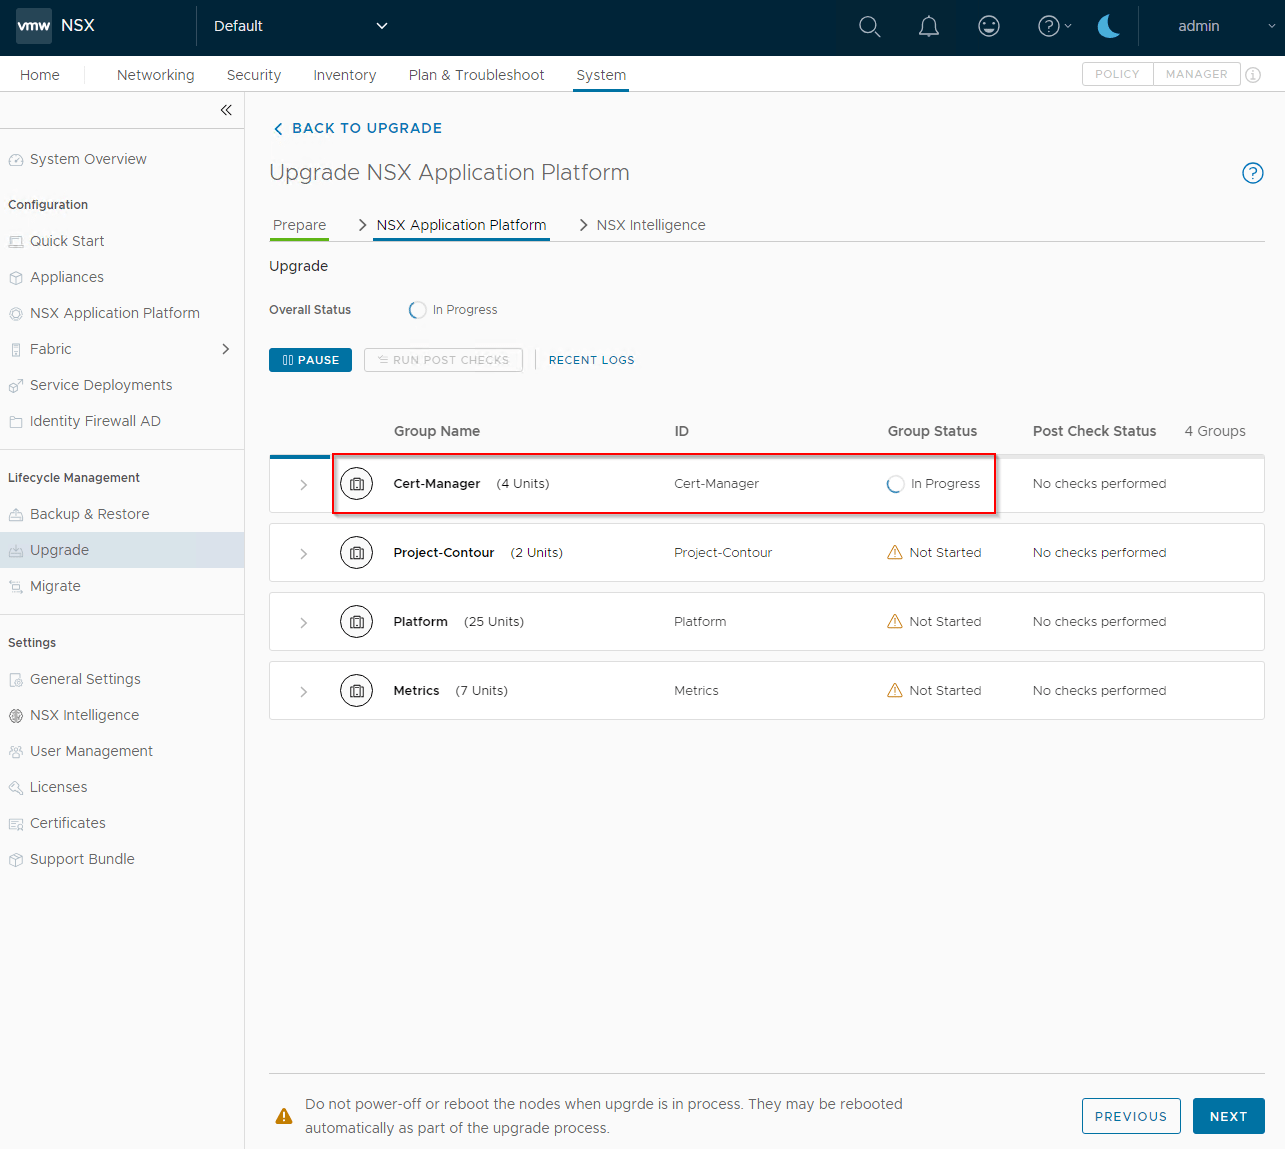Click the Next button
The width and height of the screenshot is (1285, 1149).
(x=1229, y=1116)
